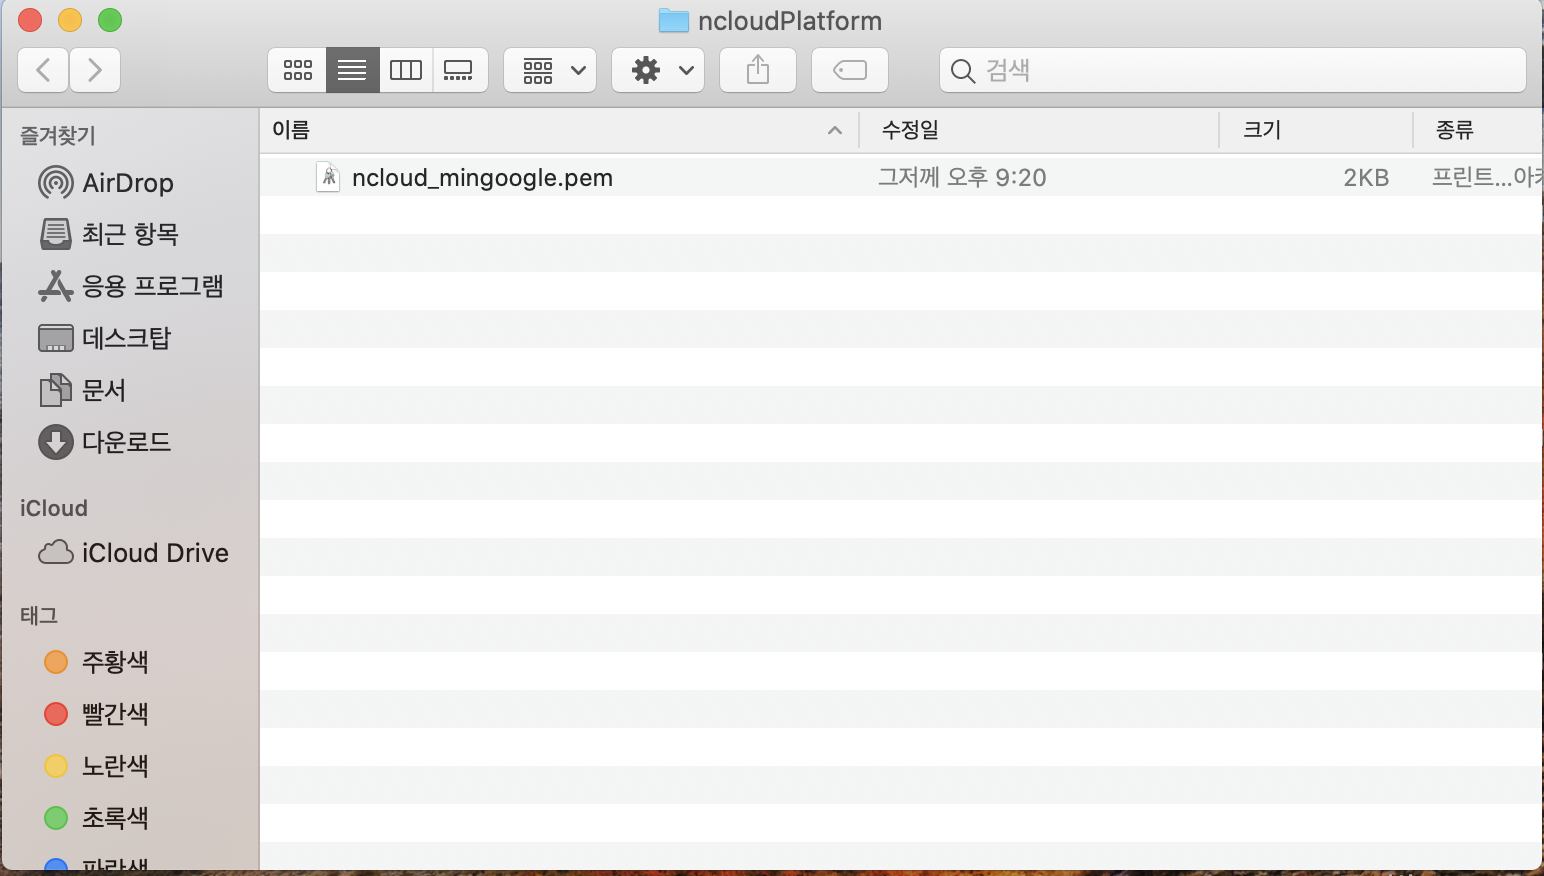Click the modified date 그저께 오후 9:20
Image resolution: width=1544 pixels, height=876 pixels.
coord(962,177)
